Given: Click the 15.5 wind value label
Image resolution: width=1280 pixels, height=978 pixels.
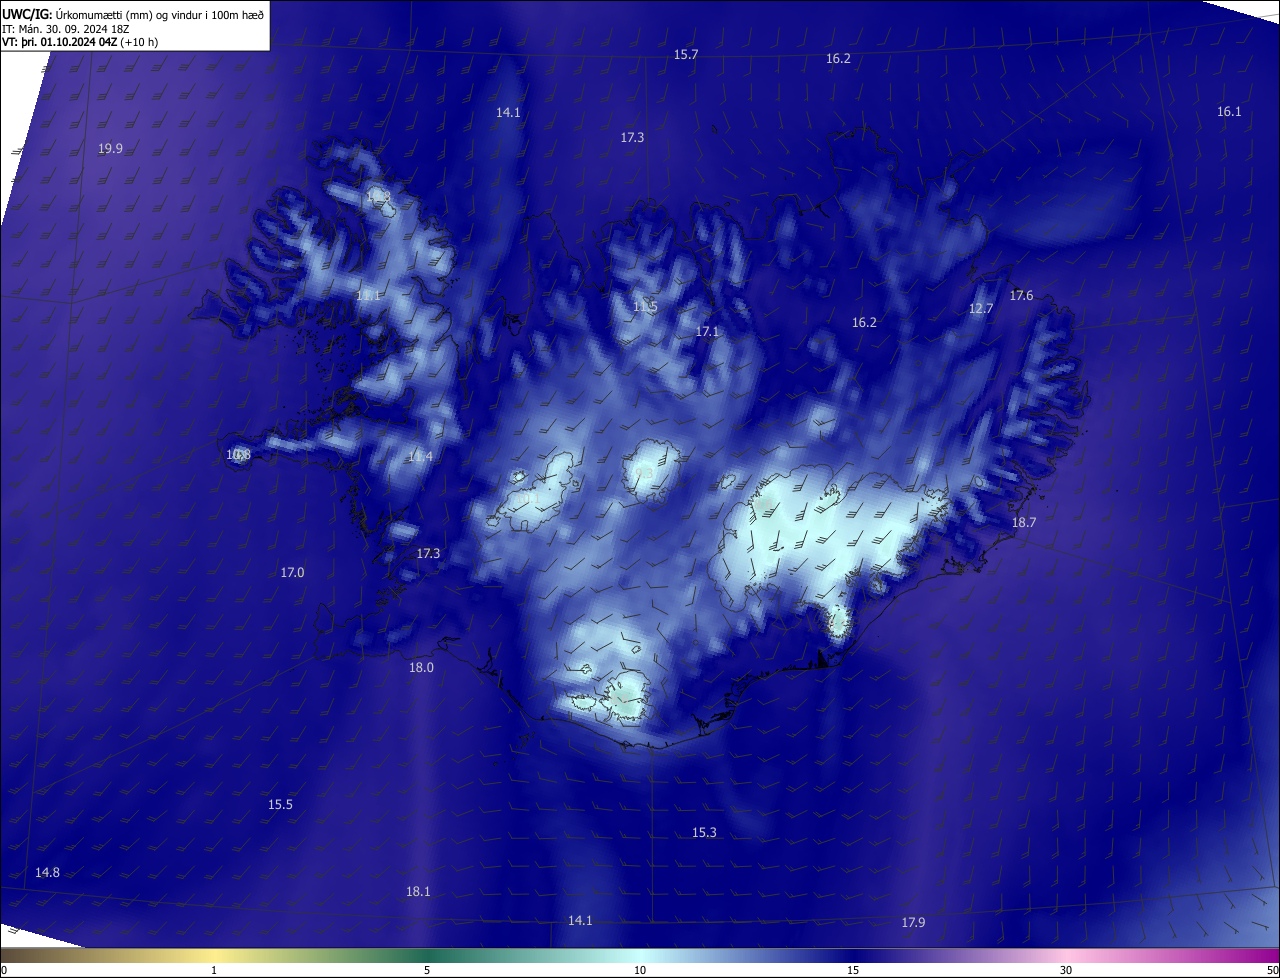Looking at the screenshot, I should [280, 805].
